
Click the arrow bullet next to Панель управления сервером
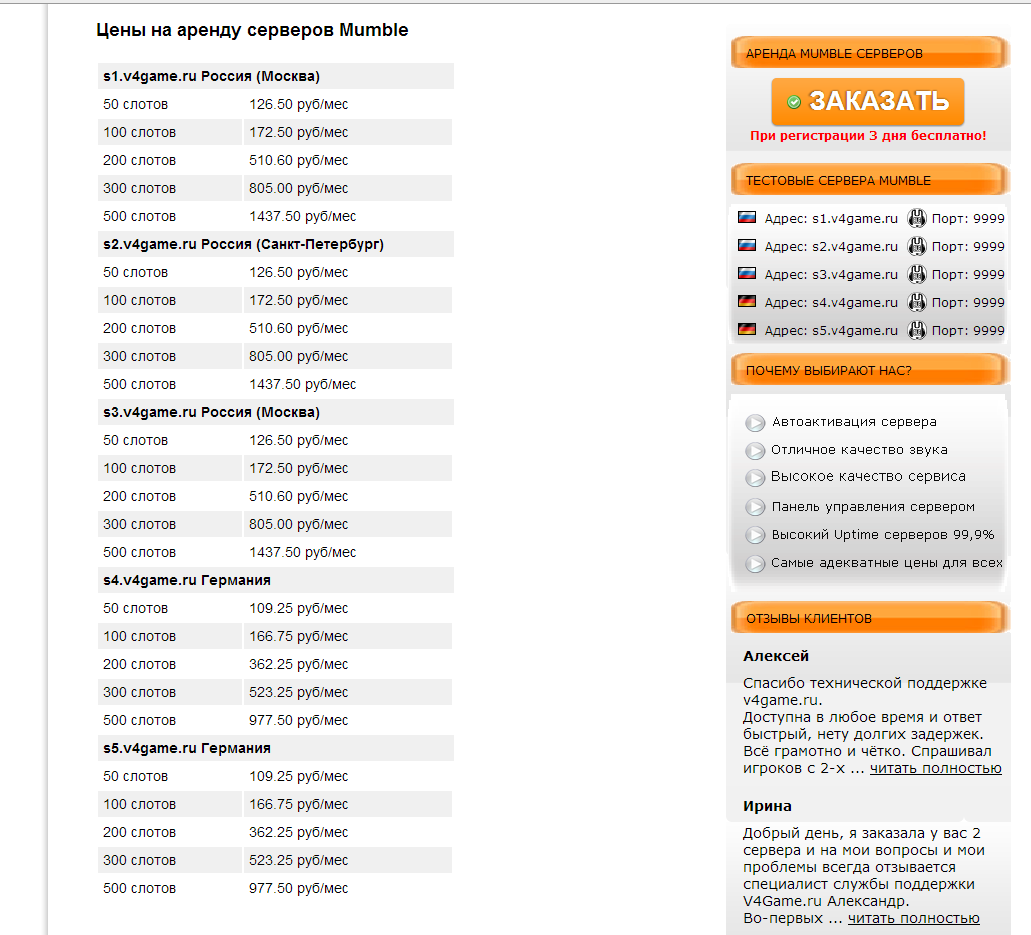755,507
